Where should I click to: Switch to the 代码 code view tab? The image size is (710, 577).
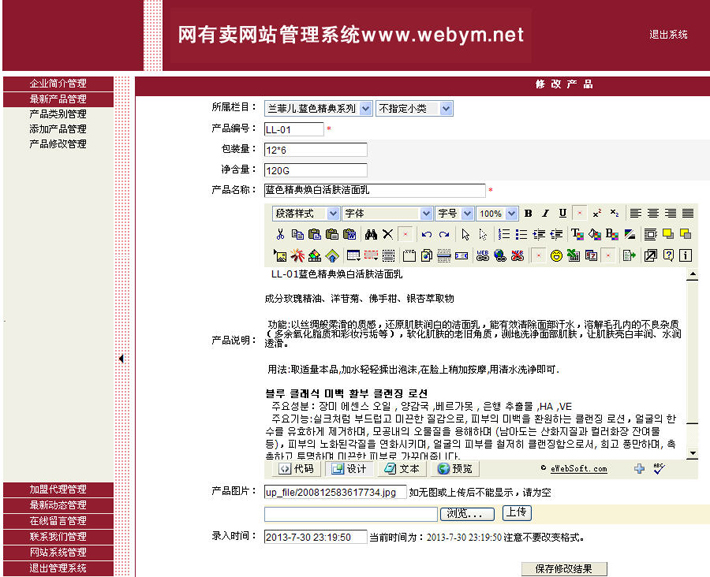[x=297, y=469]
